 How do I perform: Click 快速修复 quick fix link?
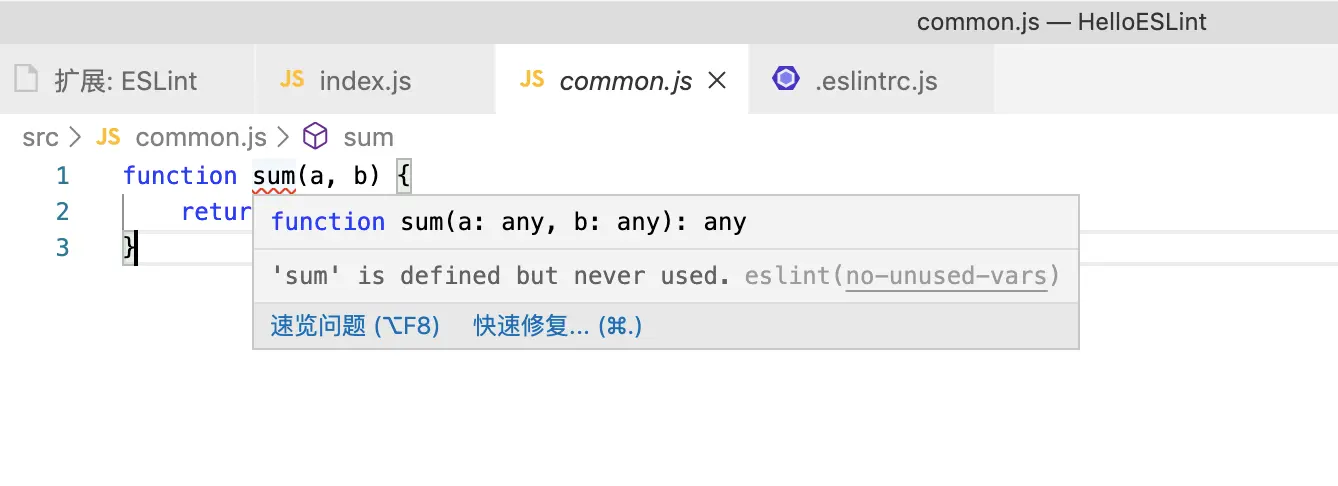coord(557,326)
